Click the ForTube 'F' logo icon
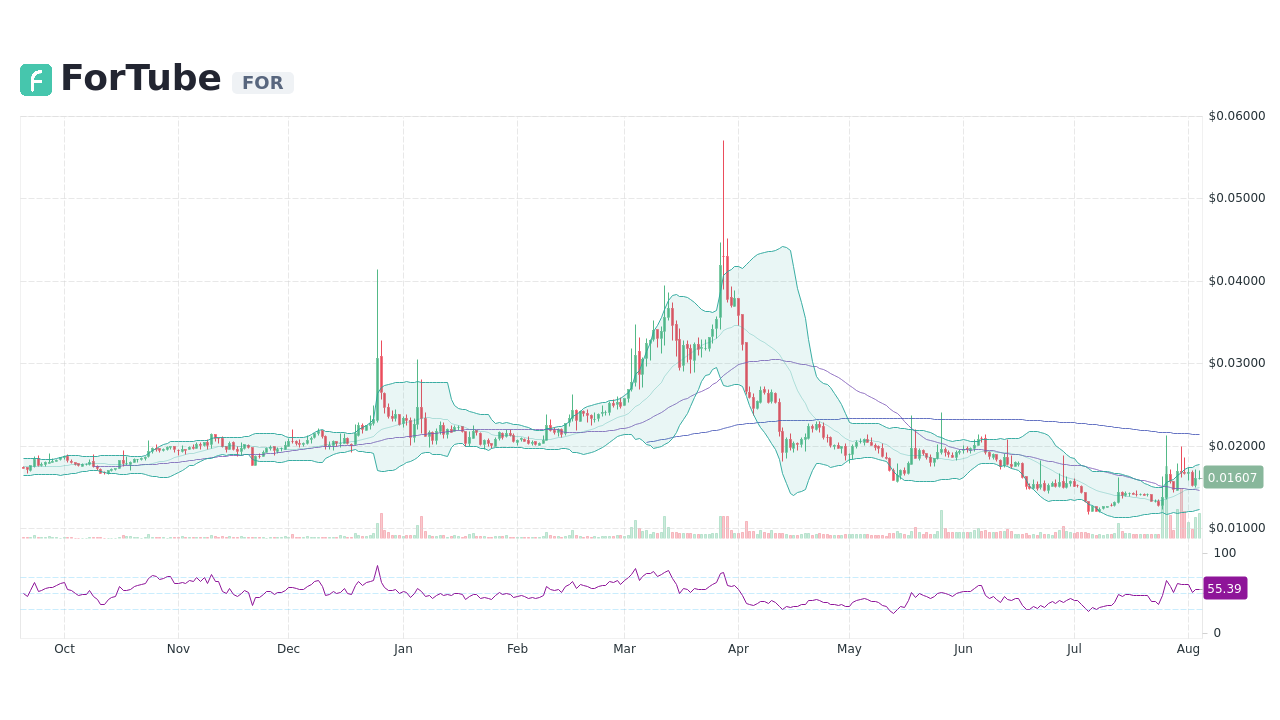 (x=36, y=80)
